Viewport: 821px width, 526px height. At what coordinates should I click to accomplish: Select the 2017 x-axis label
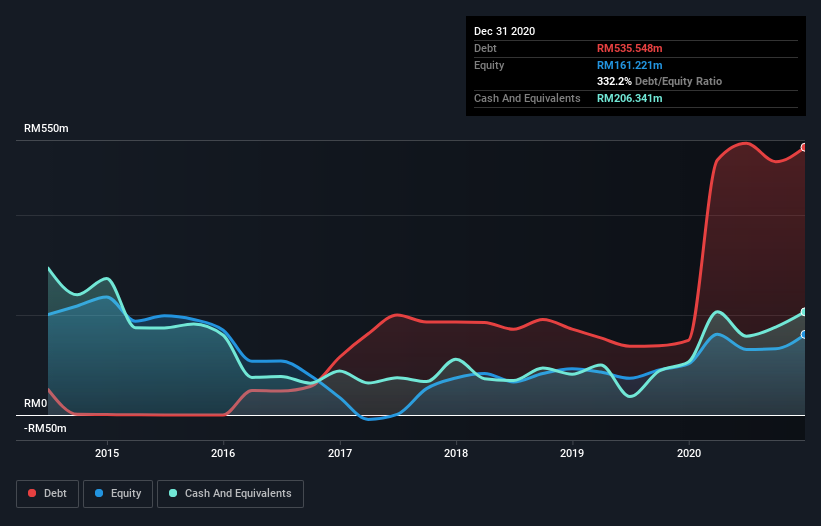pyautogui.click(x=340, y=453)
